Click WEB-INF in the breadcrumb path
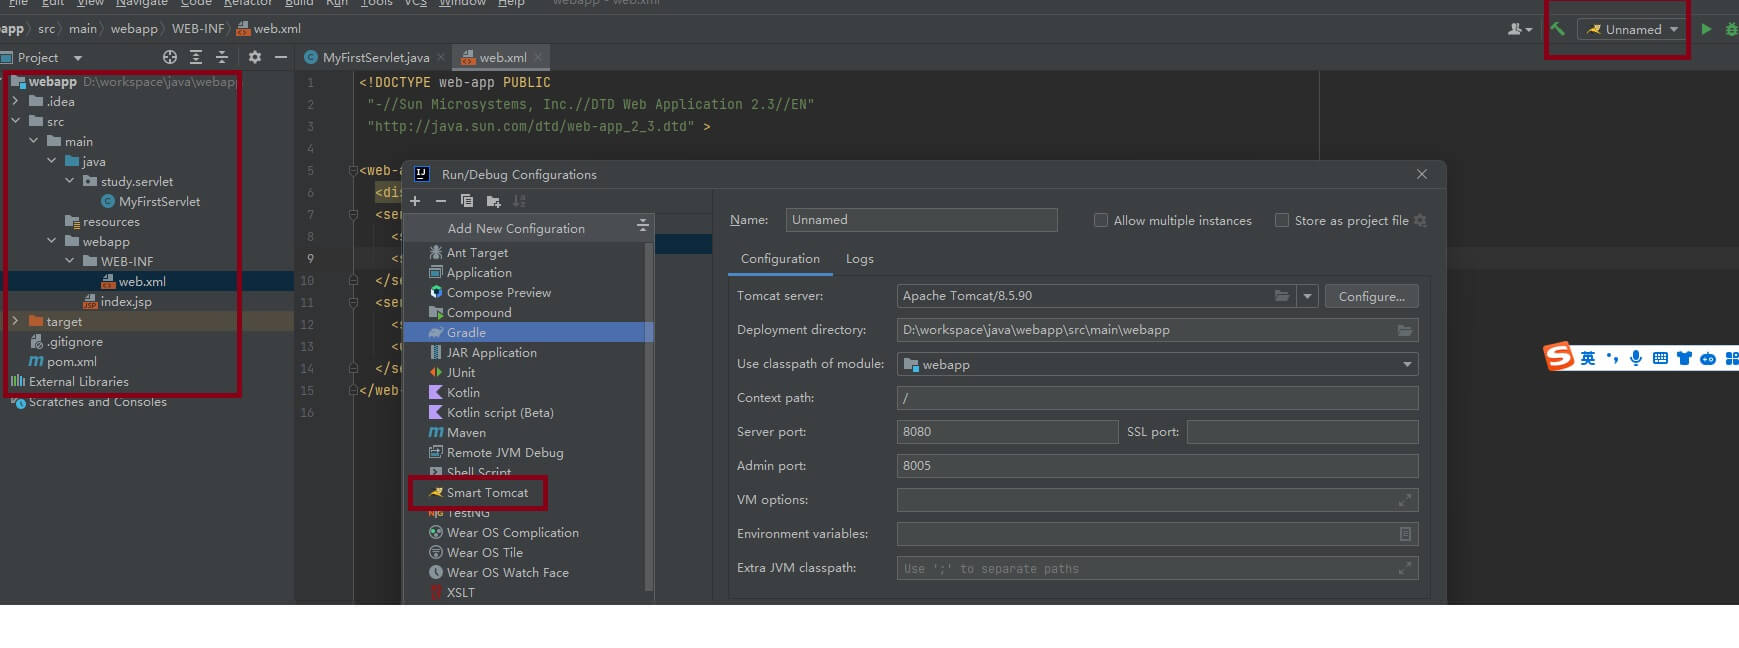Screen dimensions: 1739x648 [198, 28]
